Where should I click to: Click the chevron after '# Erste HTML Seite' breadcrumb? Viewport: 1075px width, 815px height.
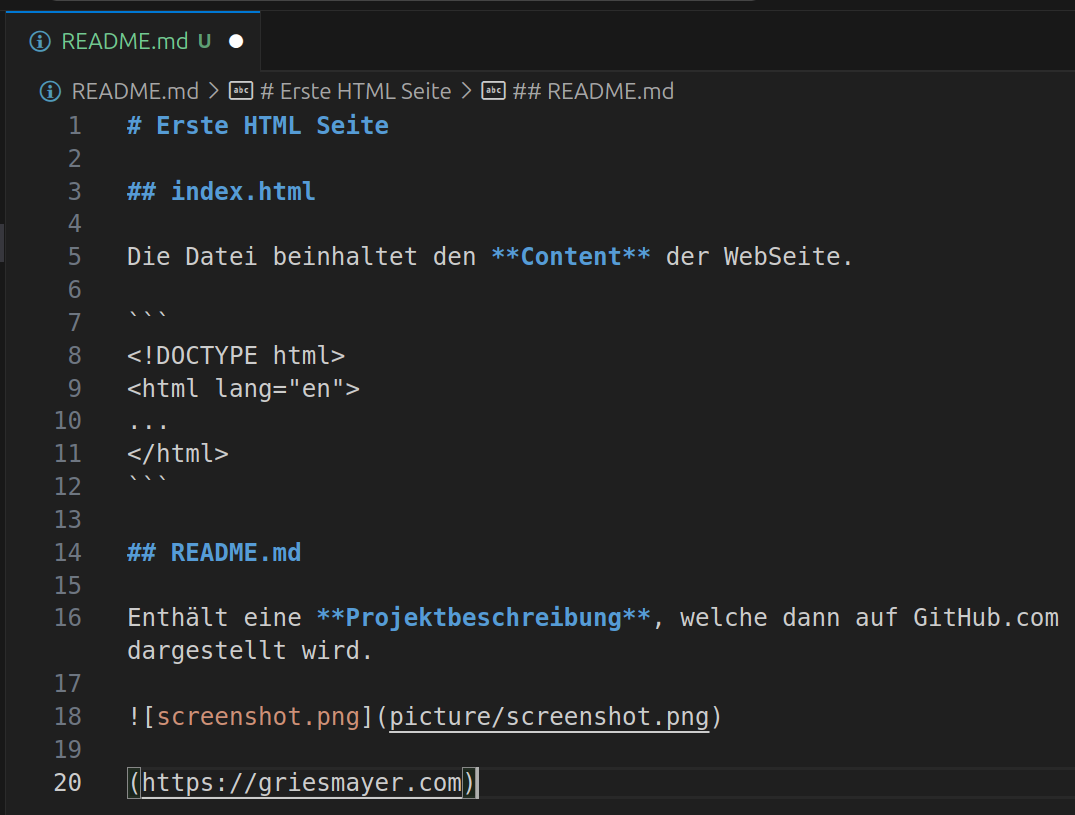466,91
